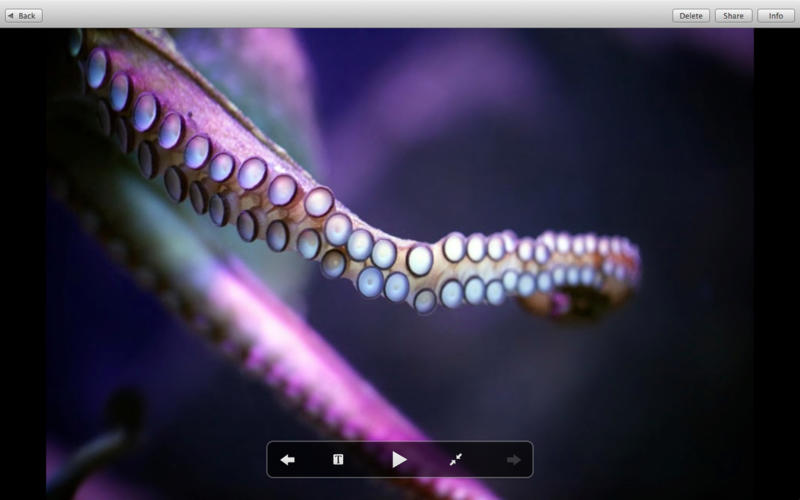Click the octopus tentacle photo

point(400,264)
